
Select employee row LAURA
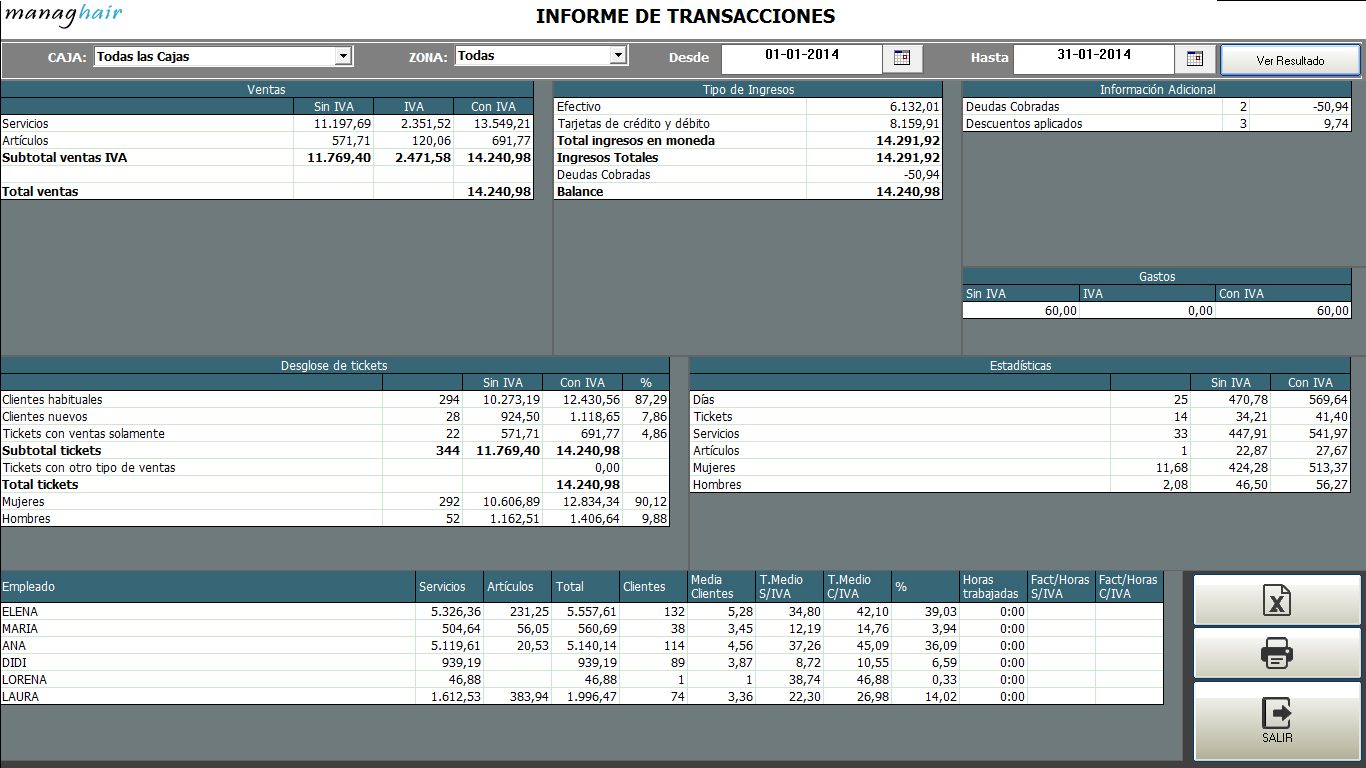582,696
